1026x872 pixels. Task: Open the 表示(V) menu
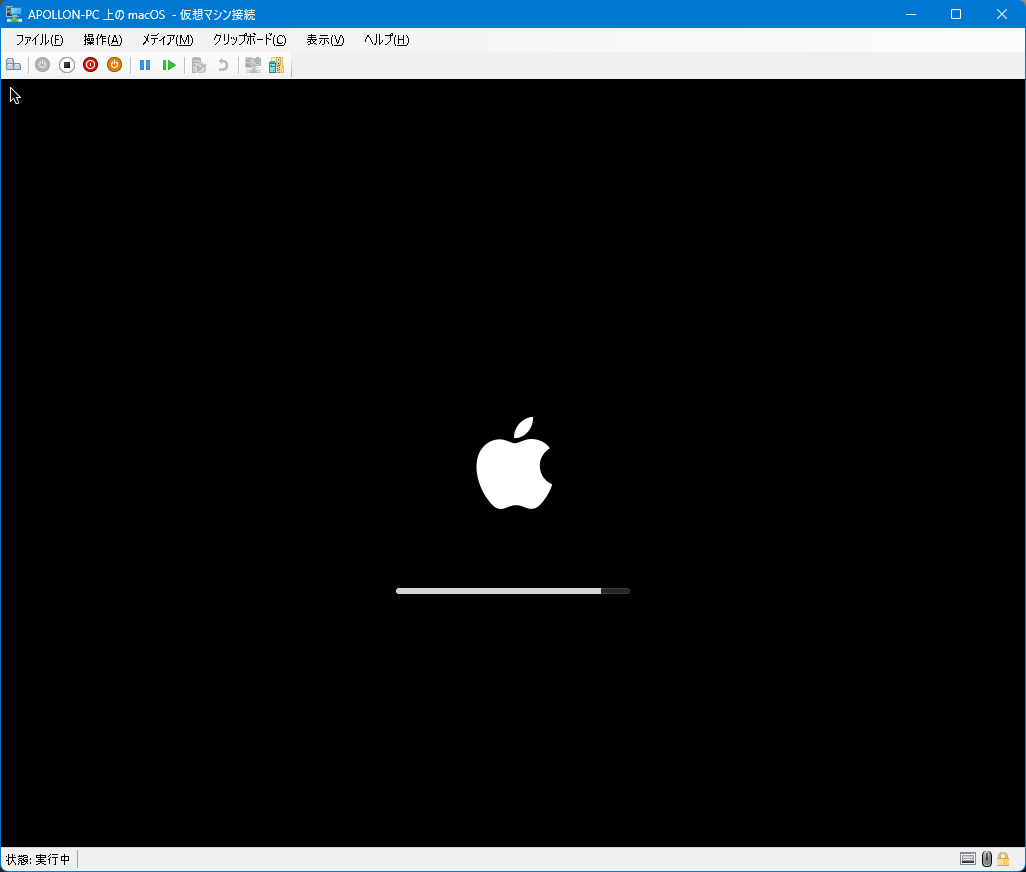(x=325, y=40)
